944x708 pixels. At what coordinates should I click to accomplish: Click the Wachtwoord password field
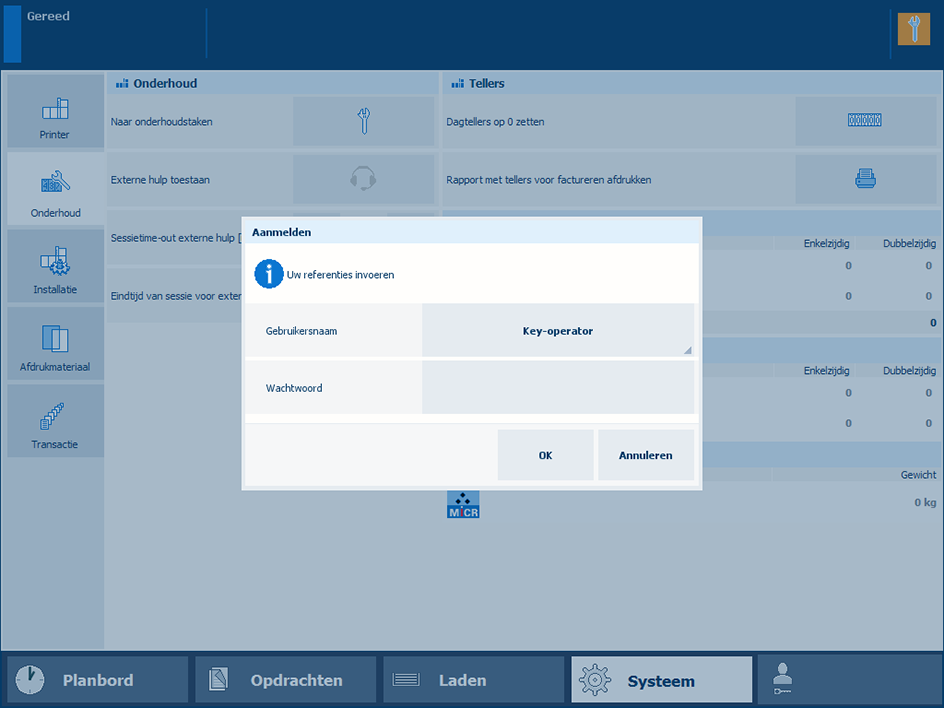557,388
